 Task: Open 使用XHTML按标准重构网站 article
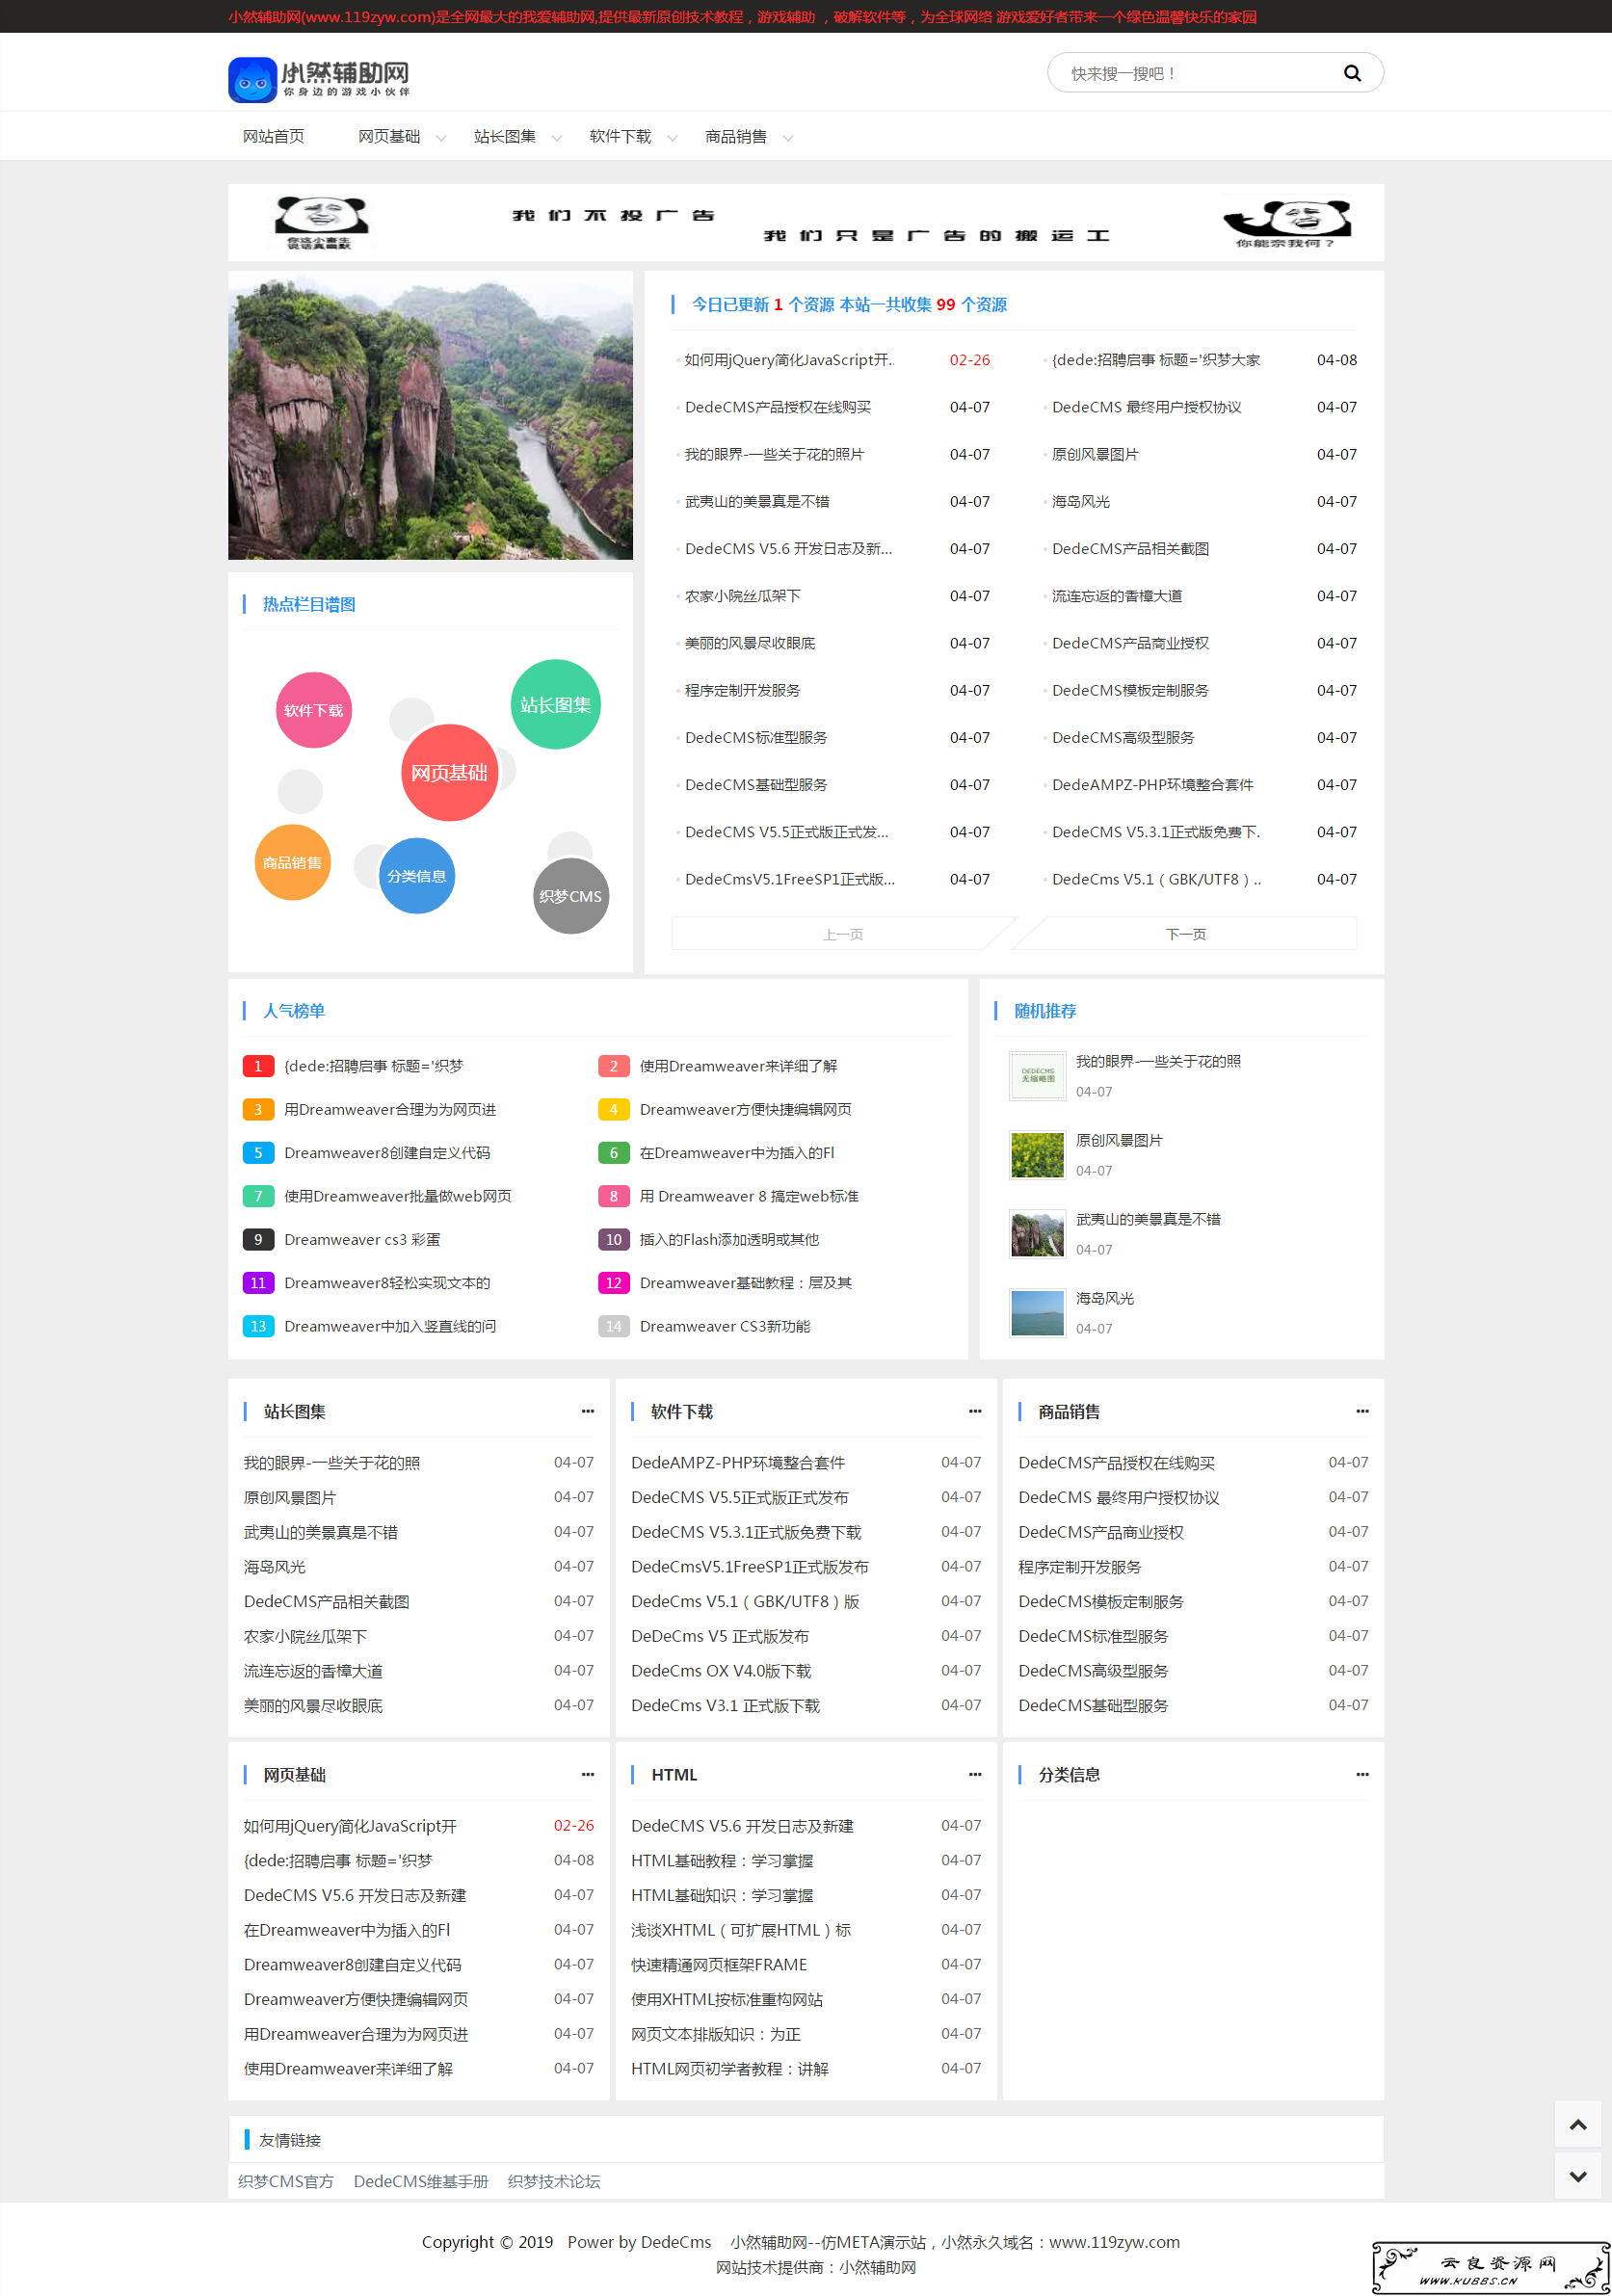click(x=727, y=1999)
